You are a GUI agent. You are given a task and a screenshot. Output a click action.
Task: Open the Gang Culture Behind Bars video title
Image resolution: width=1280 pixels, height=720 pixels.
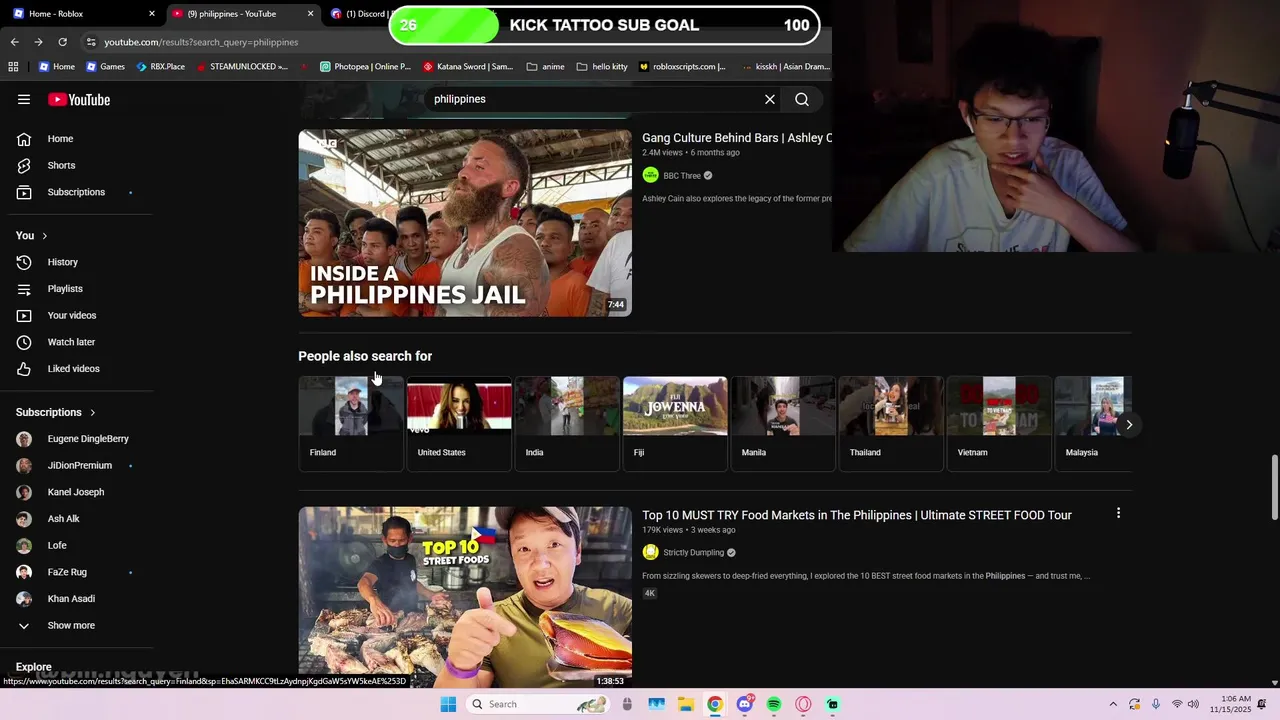tap(737, 138)
